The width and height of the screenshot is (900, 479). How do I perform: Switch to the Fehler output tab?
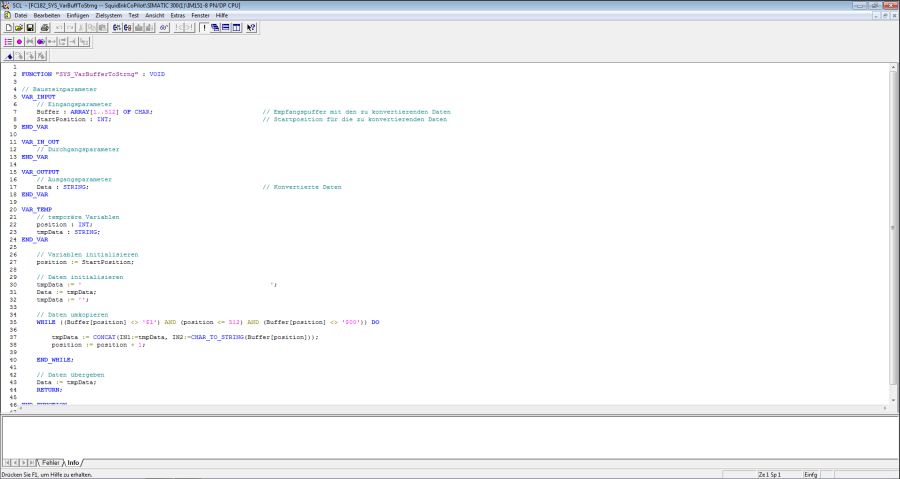(x=50, y=463)
